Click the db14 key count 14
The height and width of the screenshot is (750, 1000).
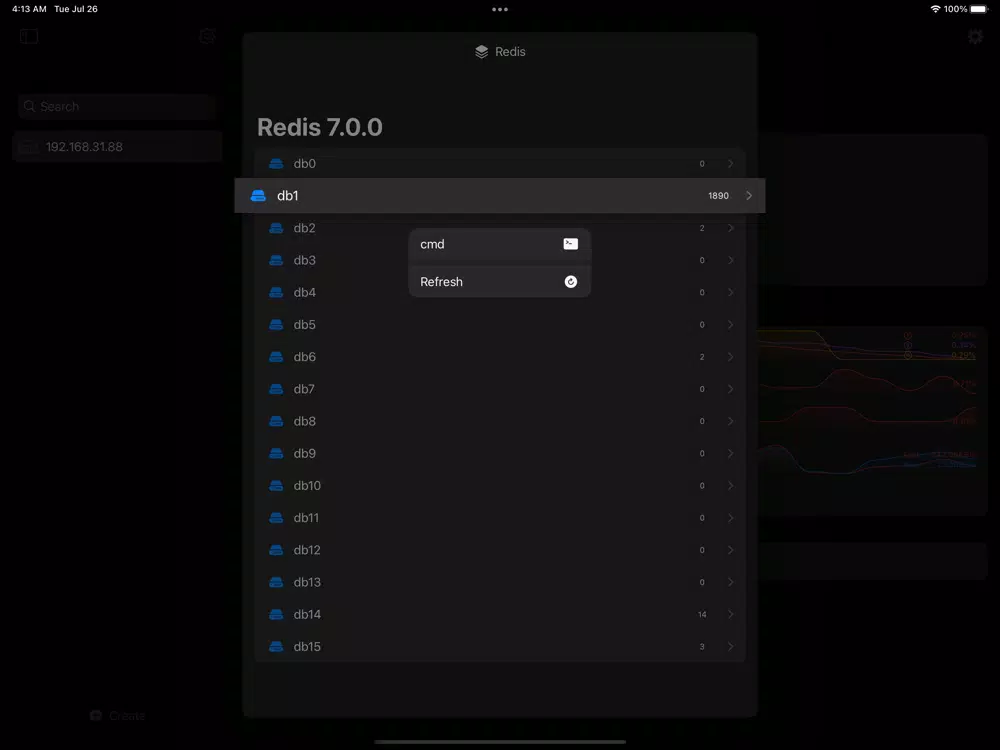coord(702,615)
